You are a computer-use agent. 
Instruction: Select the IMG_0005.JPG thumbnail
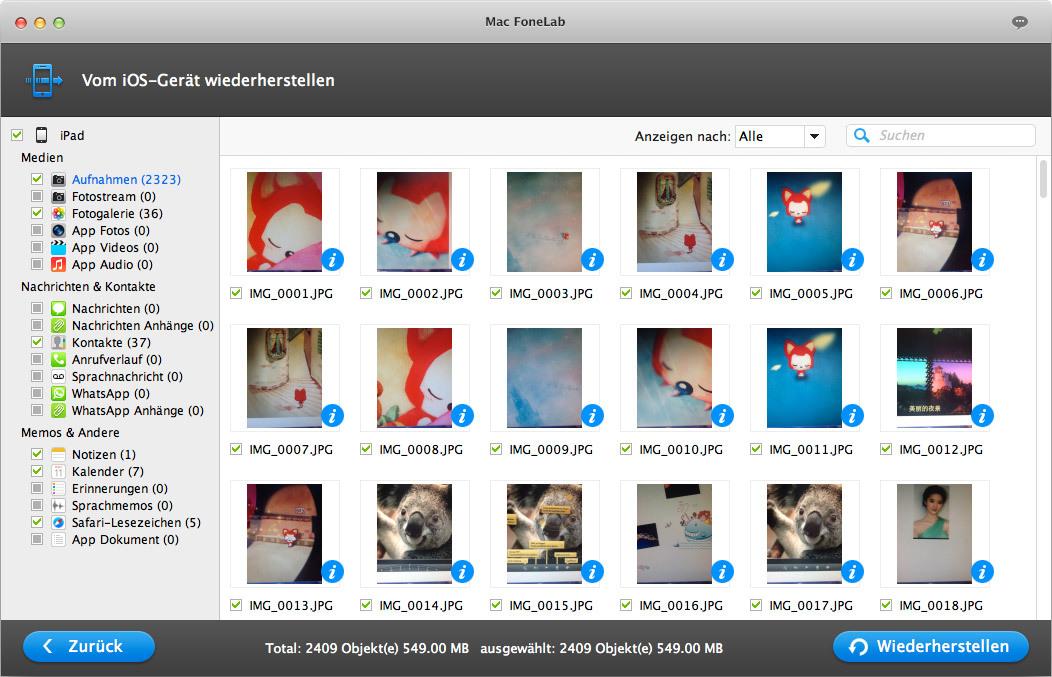pos(804,222)
